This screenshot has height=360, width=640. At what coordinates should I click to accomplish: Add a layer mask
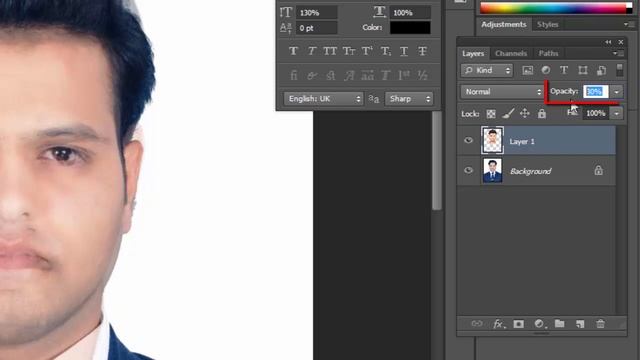(518, 324)
